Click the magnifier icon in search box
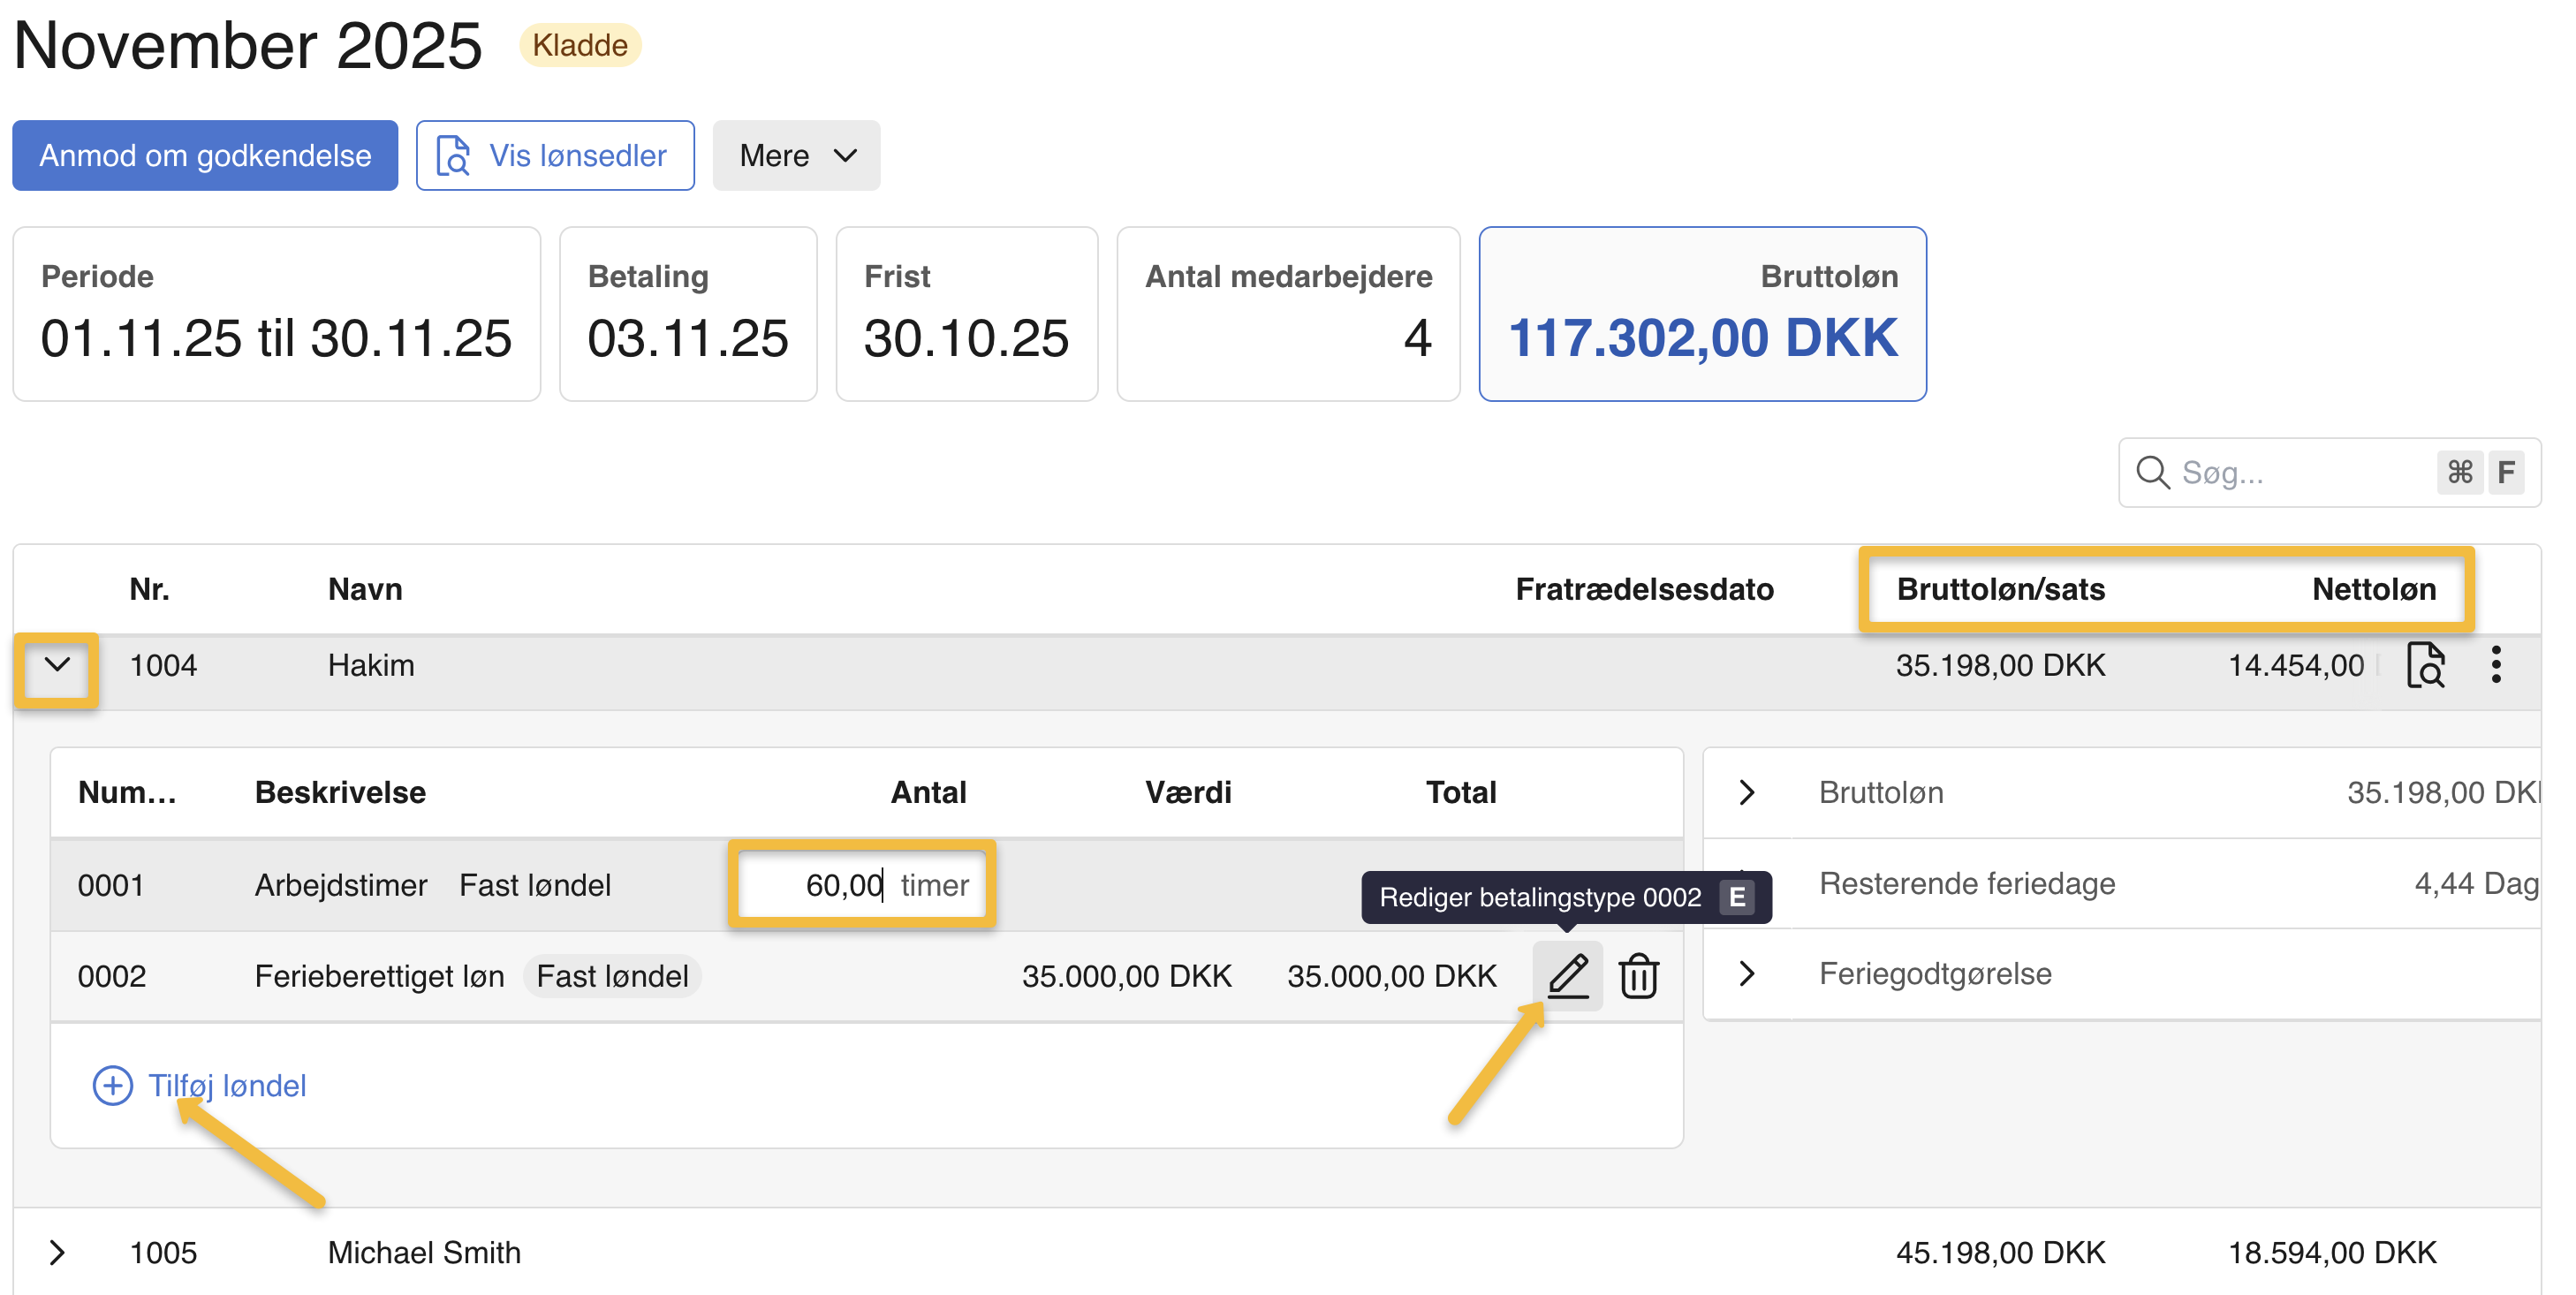Viewport: 2576px width, 1295px height. click(2152, 472)
